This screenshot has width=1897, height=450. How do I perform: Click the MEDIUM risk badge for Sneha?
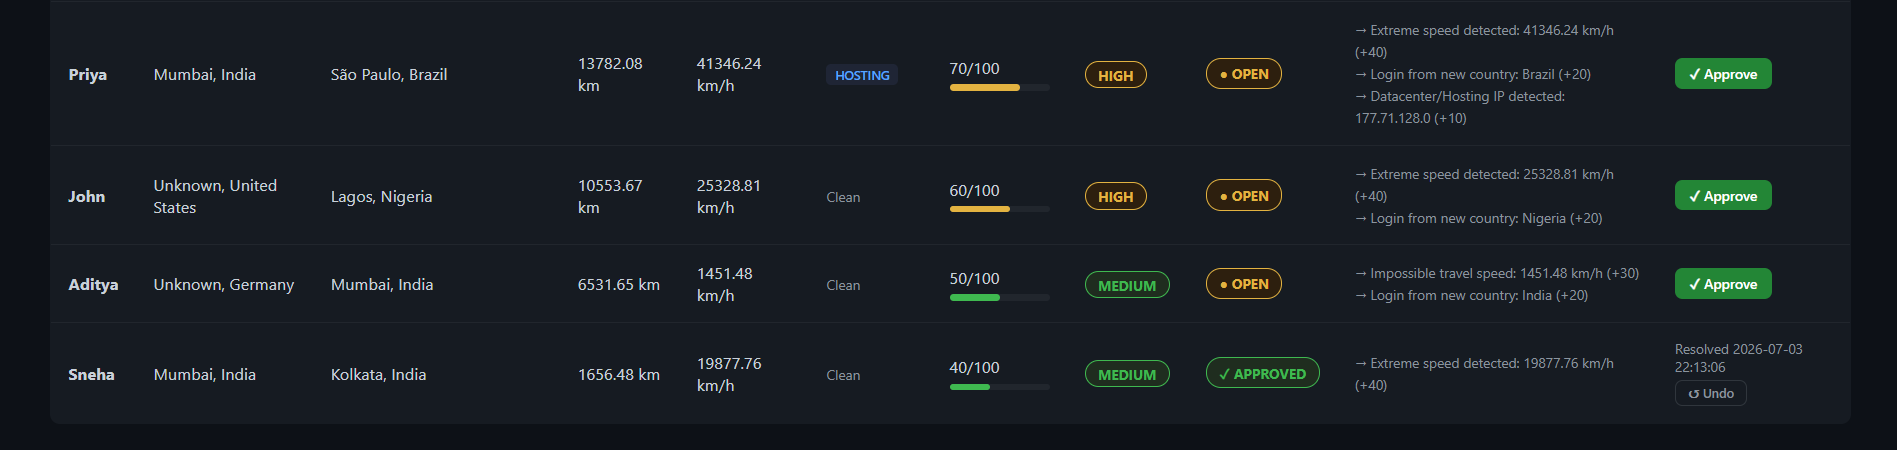[x=1127, y=374]
